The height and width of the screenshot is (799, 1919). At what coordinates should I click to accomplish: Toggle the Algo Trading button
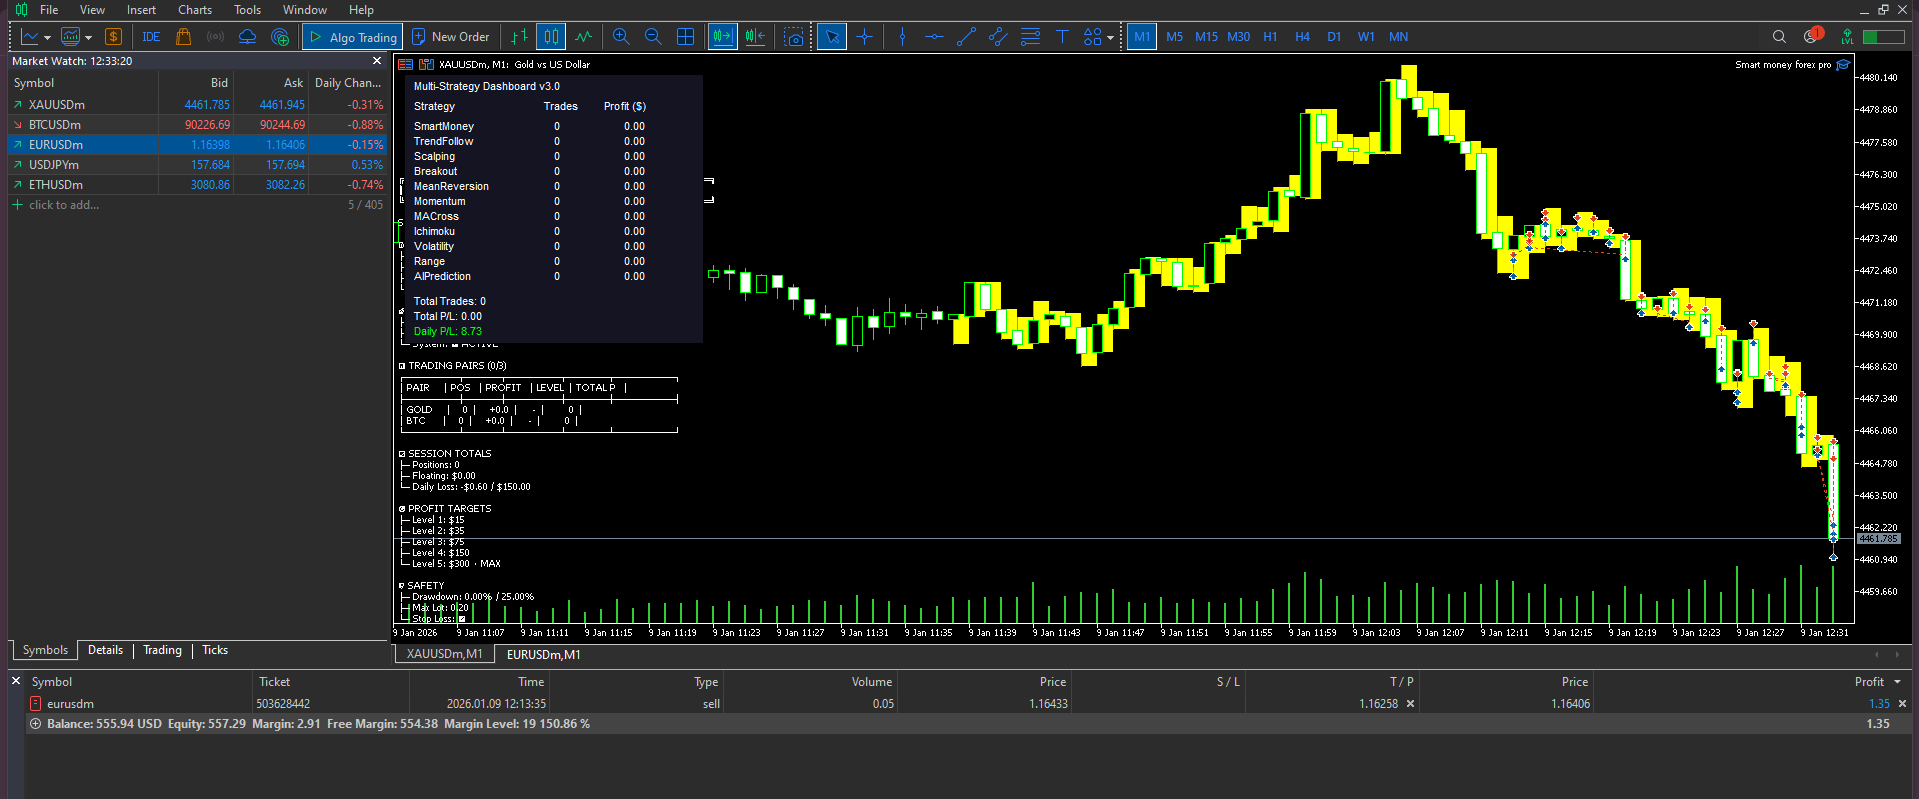point(353,37)
